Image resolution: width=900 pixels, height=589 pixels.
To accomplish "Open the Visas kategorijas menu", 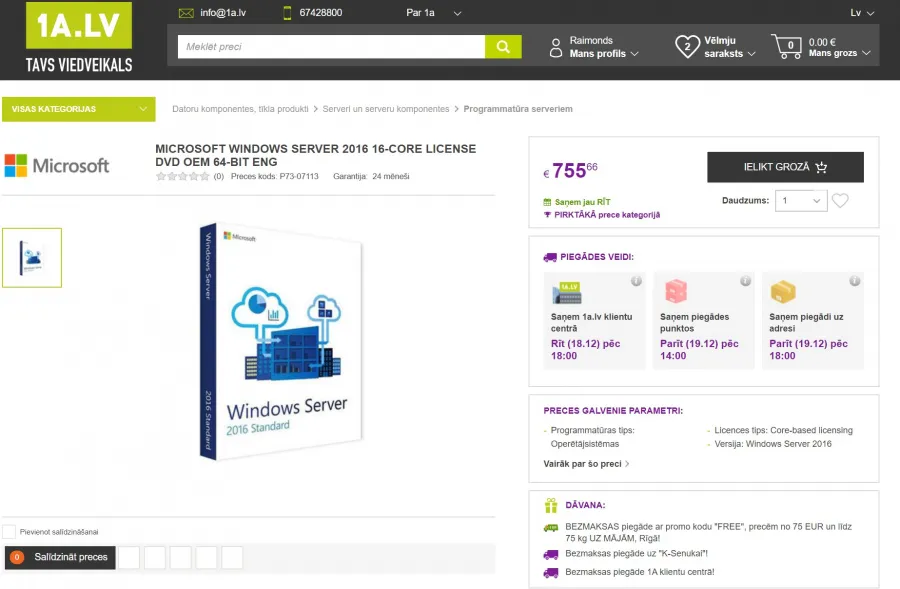I will coord(79,109).
